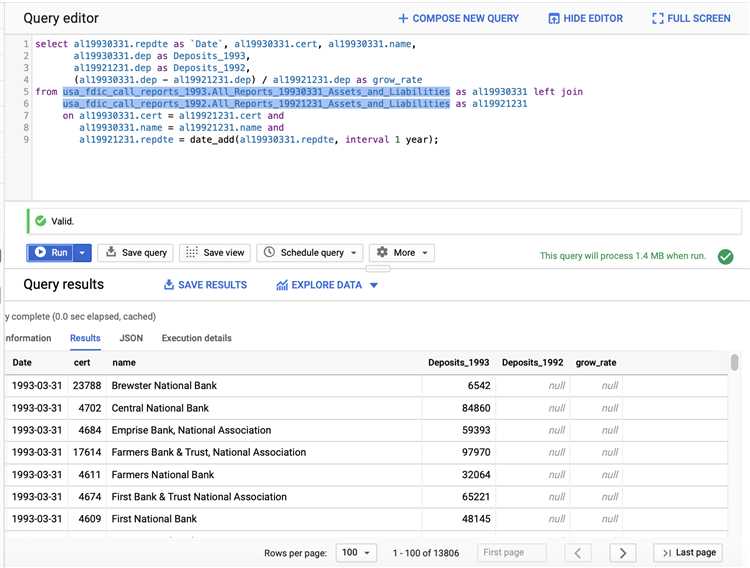750x568 pixels.
Task: Click the Schedule query clock icon
Action: [269, 252]
